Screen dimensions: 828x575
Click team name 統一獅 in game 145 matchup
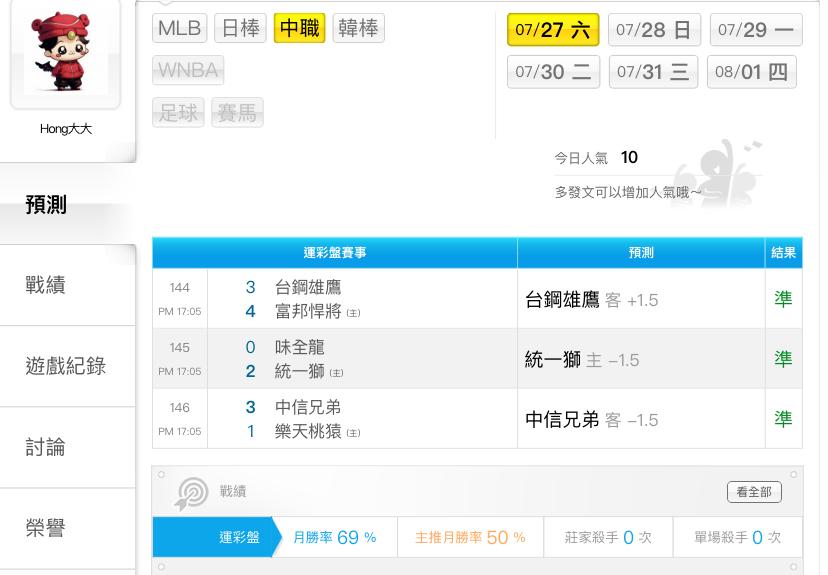[299, 372]
